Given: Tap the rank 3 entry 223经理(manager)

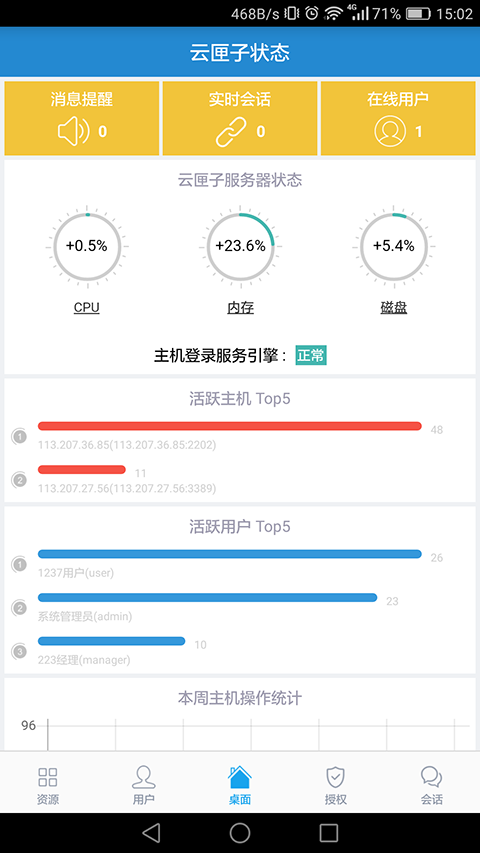Looking at the screenshot, I should (x=84, y=660).
